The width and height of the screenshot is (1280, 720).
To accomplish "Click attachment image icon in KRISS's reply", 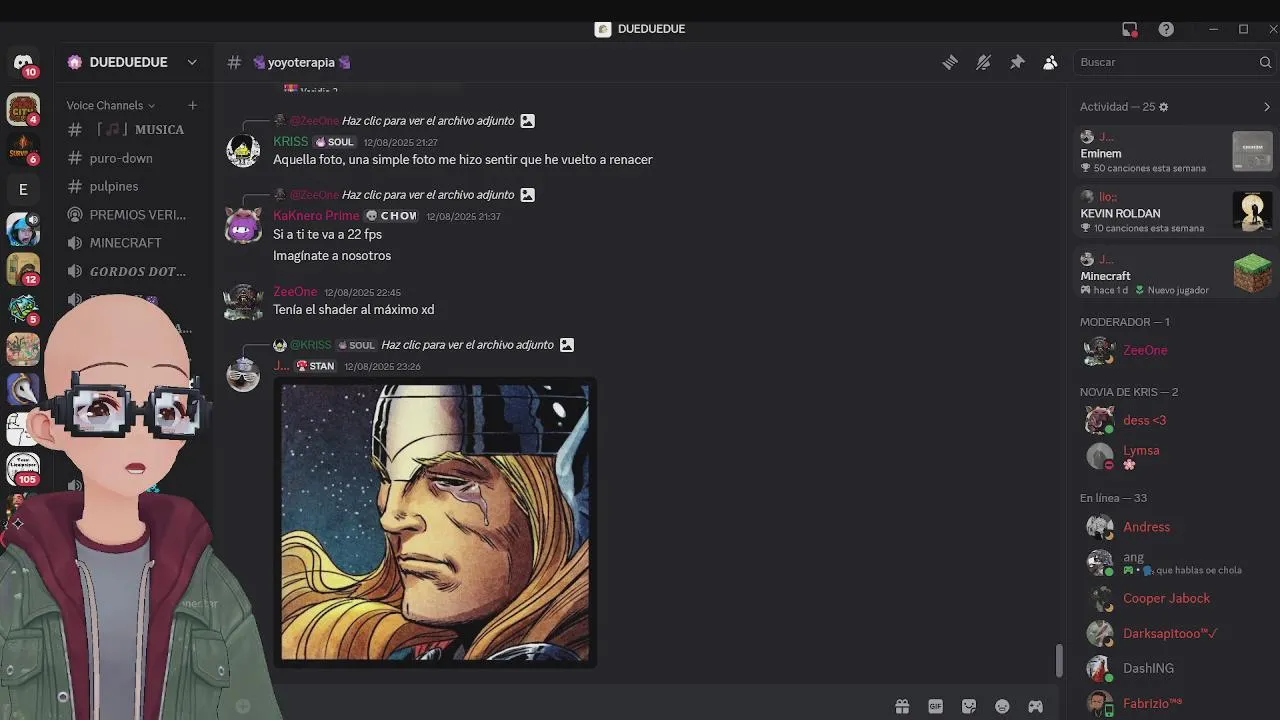I will pos(528,121).
